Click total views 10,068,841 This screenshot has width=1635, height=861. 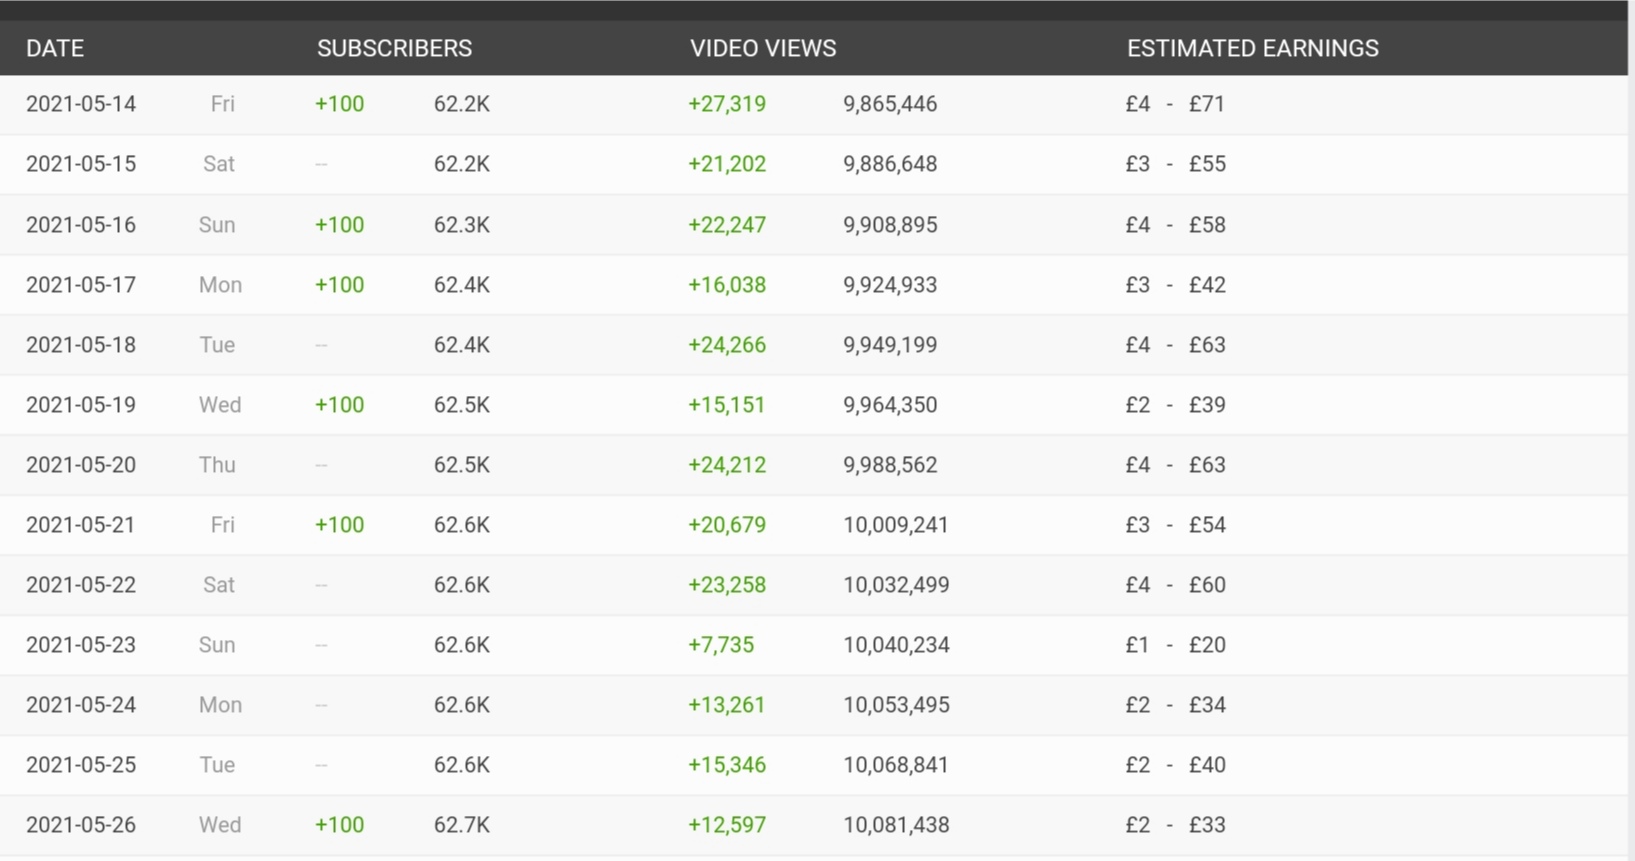pyautogui.click(x=896, y=765)
